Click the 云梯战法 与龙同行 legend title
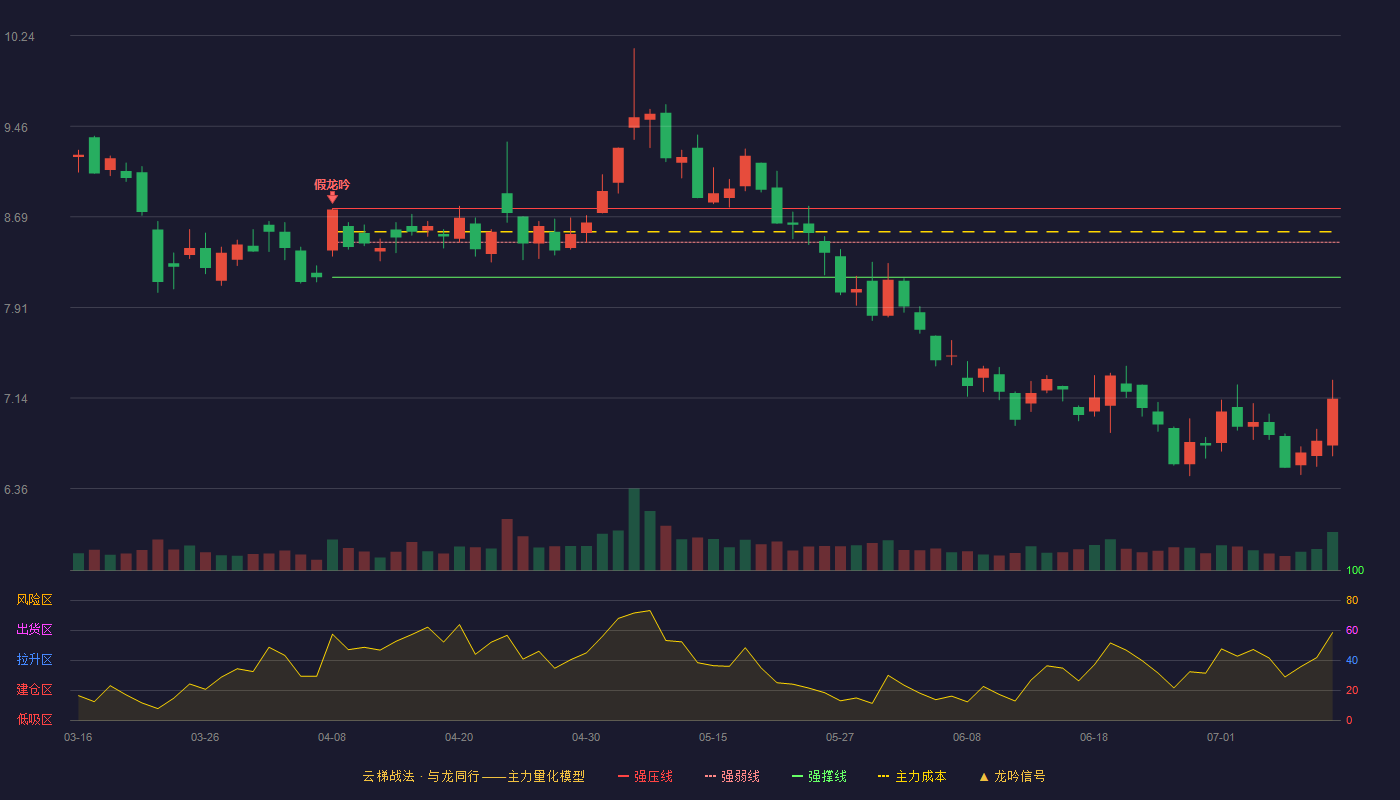 click(x=473, y=776)
